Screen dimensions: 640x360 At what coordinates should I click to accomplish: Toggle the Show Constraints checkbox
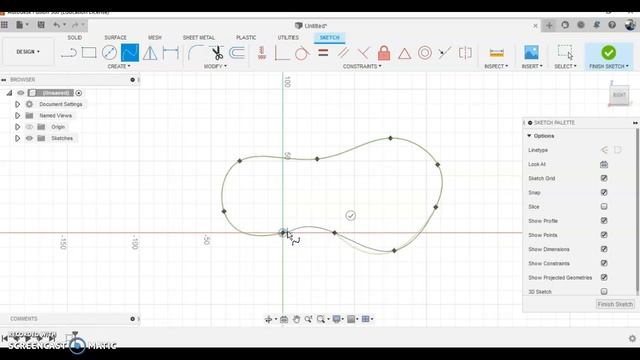[604, 263]
